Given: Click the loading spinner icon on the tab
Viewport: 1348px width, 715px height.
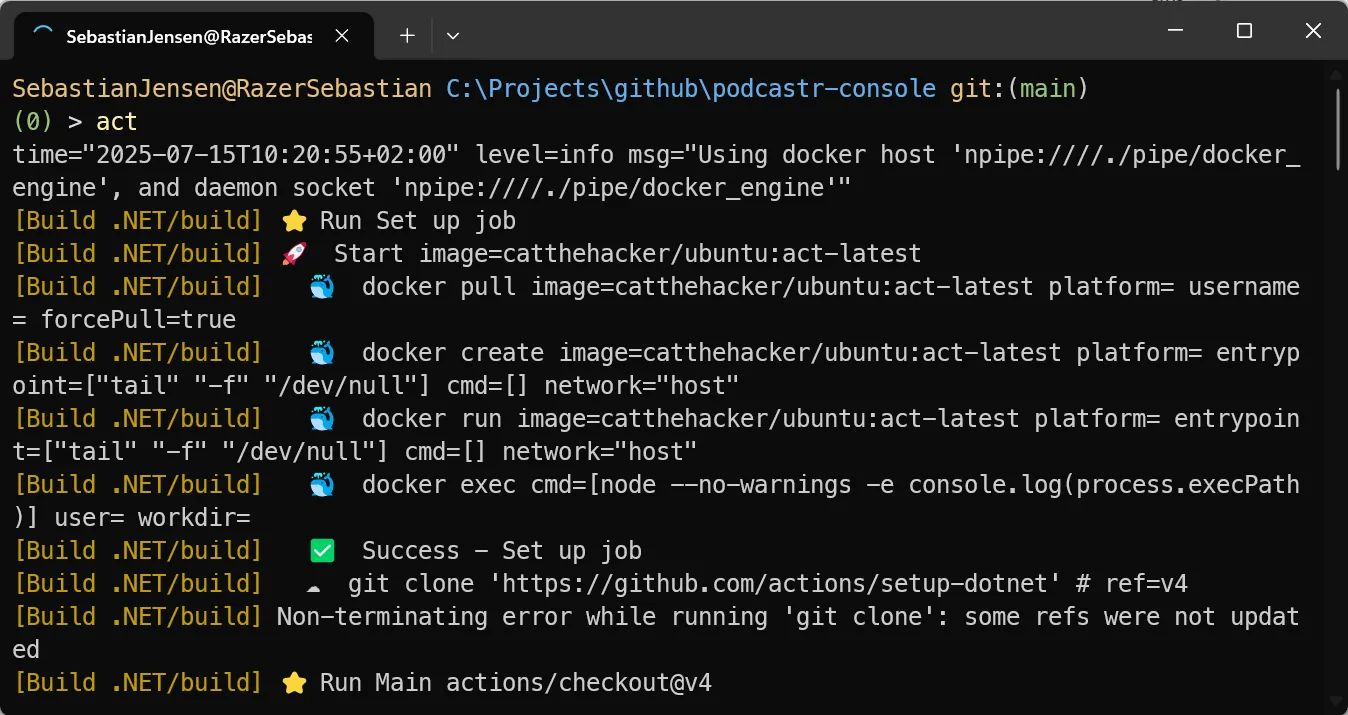Looking at the screenshot, I should (42, 35).
